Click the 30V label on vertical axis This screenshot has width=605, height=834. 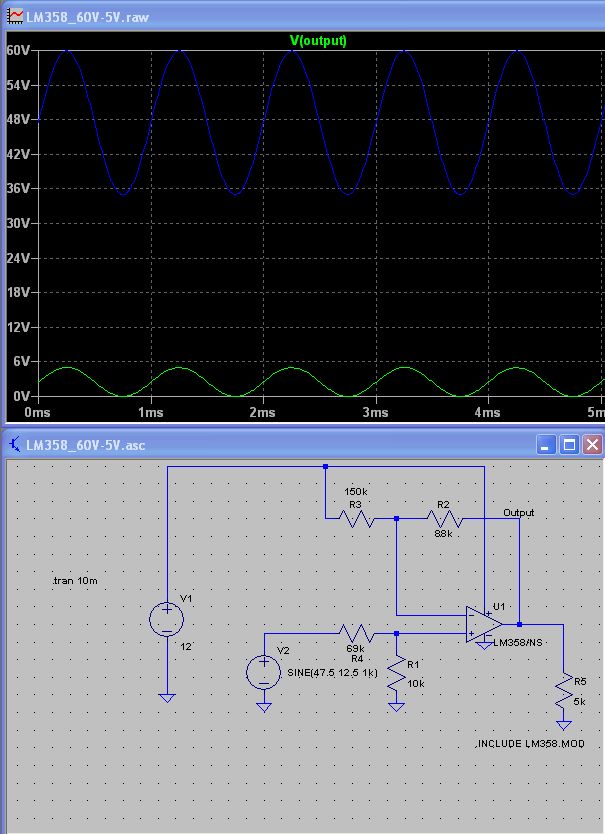(x=18, y=223)
